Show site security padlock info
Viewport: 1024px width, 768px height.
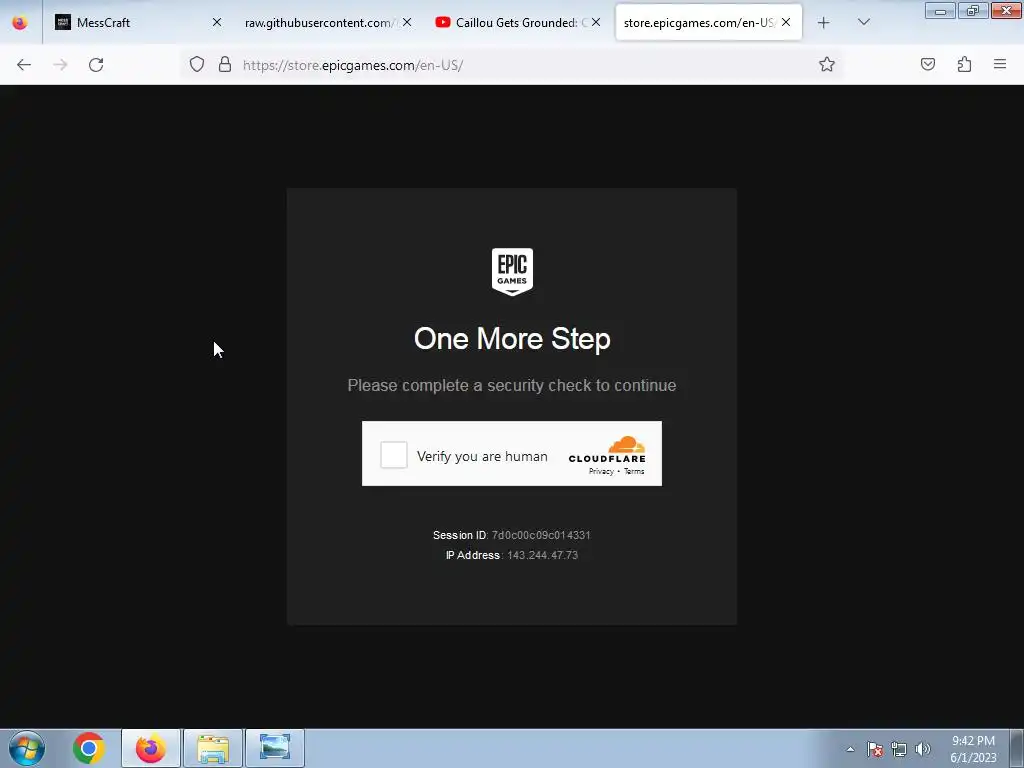coord(225,64)
